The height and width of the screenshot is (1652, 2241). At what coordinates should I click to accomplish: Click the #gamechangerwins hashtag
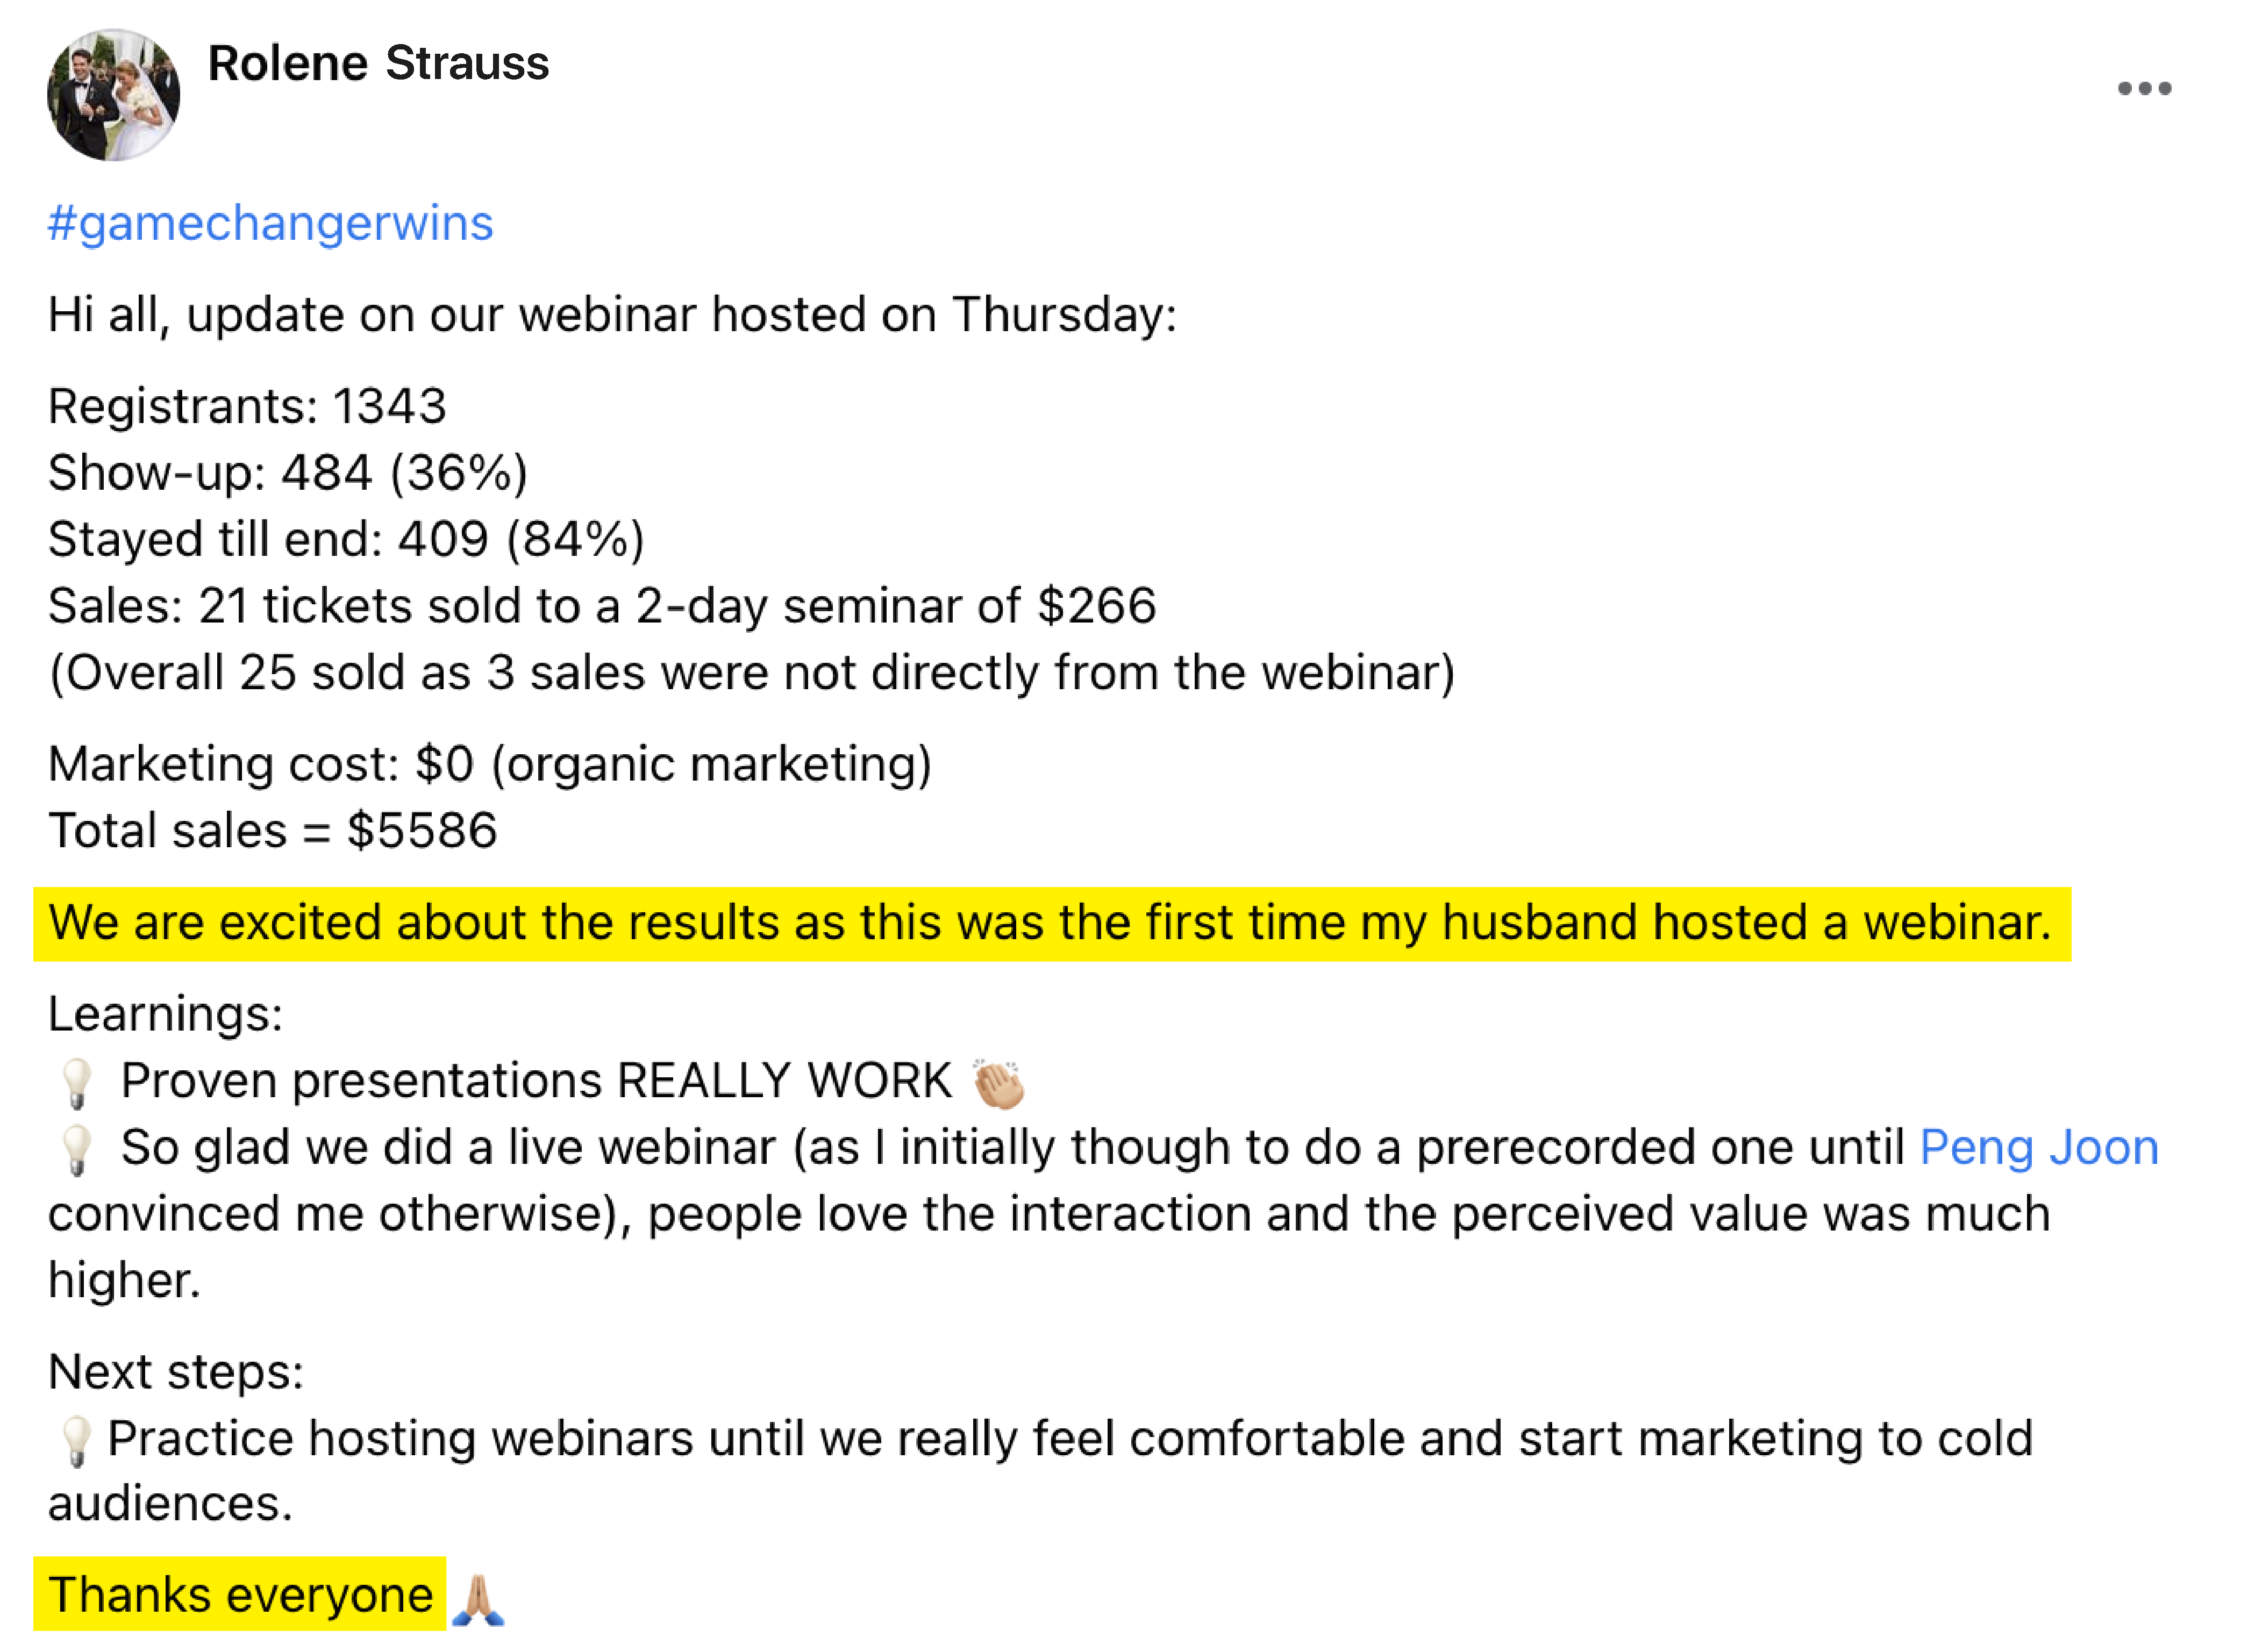click(x=270, y=222)
